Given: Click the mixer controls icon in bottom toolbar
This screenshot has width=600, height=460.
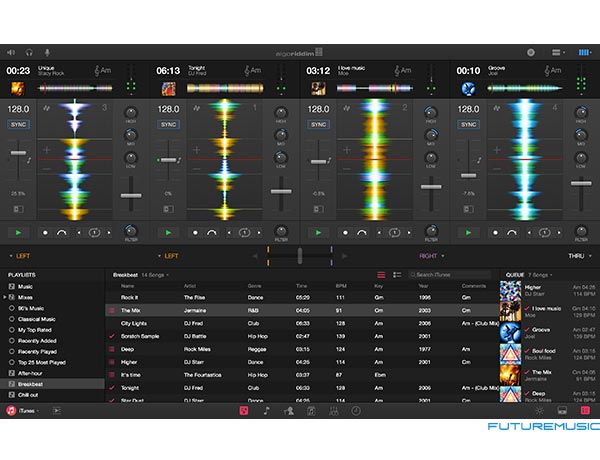Looking at the screenshot, I should [x=334, y=411].
